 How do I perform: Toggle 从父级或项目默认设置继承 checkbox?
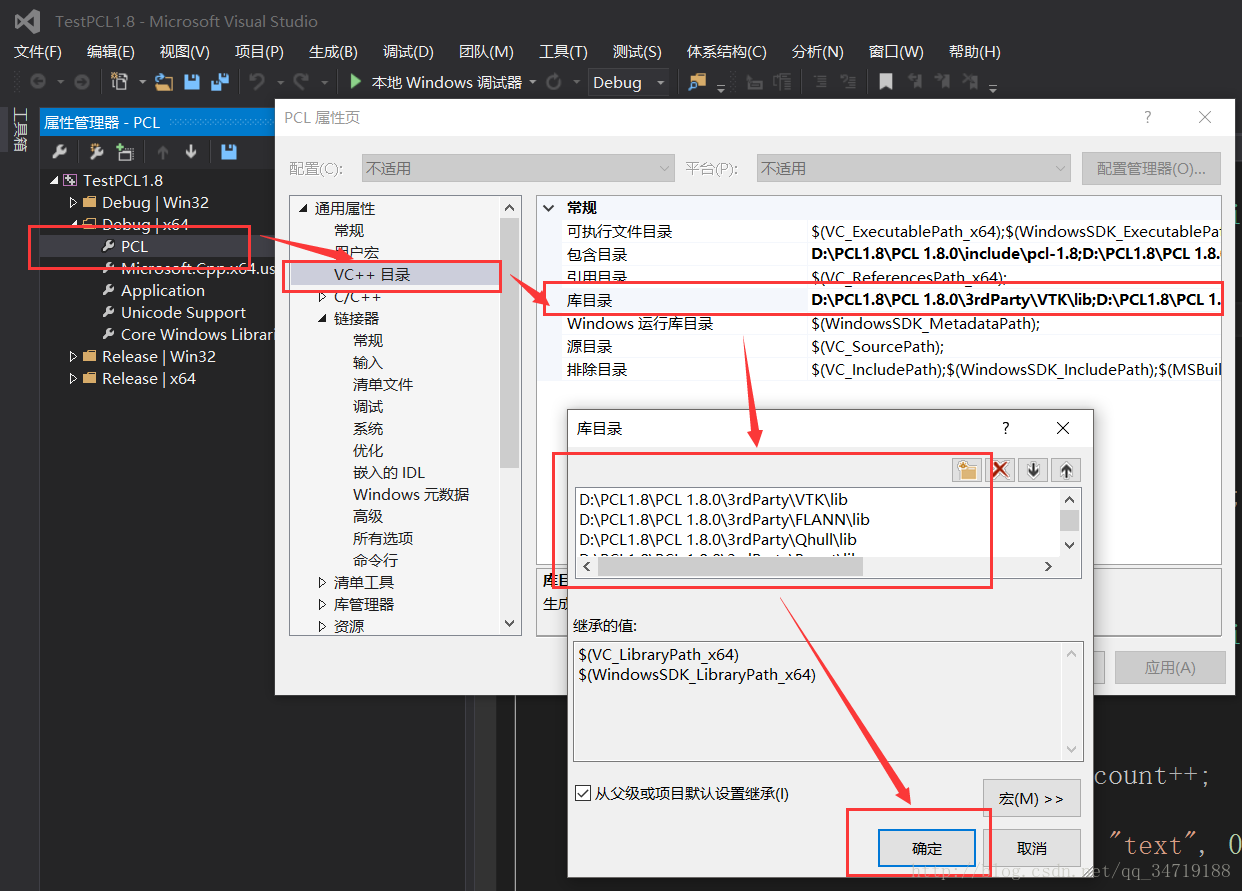pos(583,794)
